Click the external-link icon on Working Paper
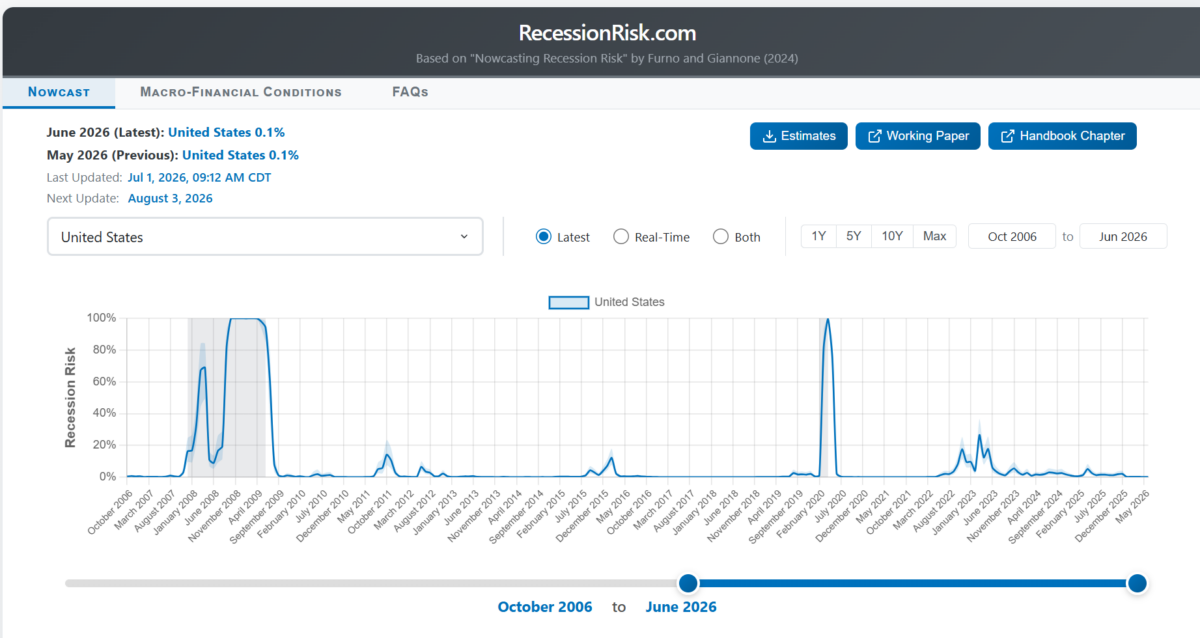This screenshot has width=1200, height=638. coord(875,136)
